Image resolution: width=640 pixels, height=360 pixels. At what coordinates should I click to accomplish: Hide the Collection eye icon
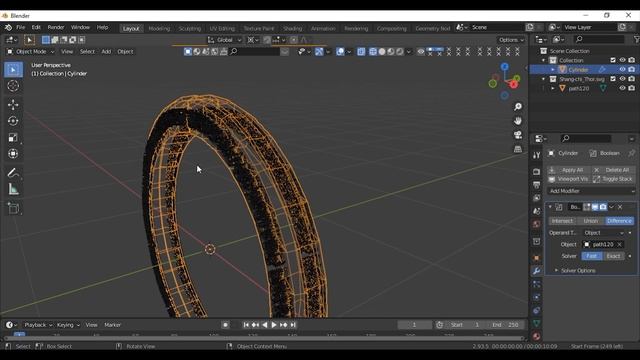(x=622, y=60)
